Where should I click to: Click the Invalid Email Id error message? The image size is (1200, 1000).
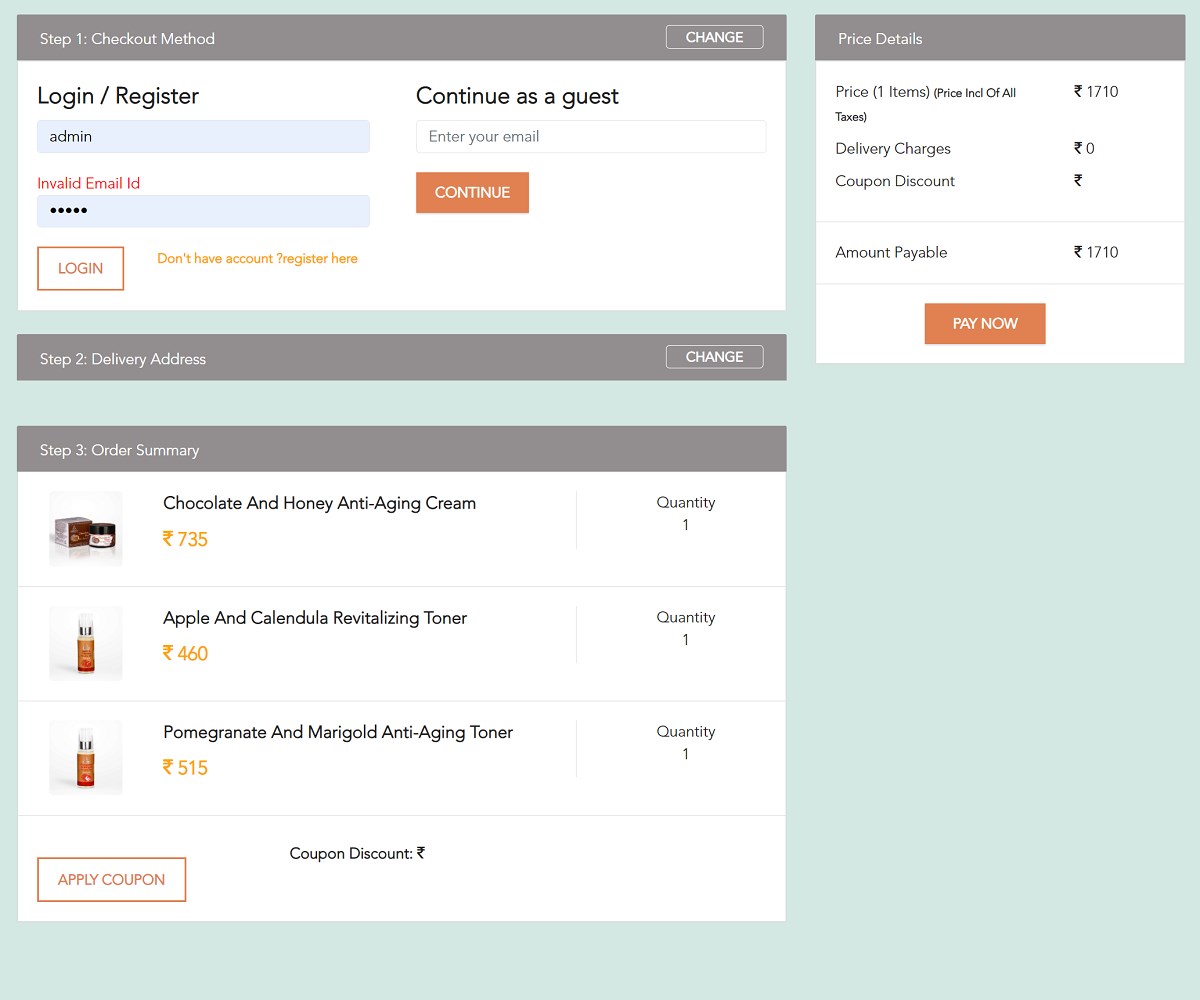(x=88, y=183)
